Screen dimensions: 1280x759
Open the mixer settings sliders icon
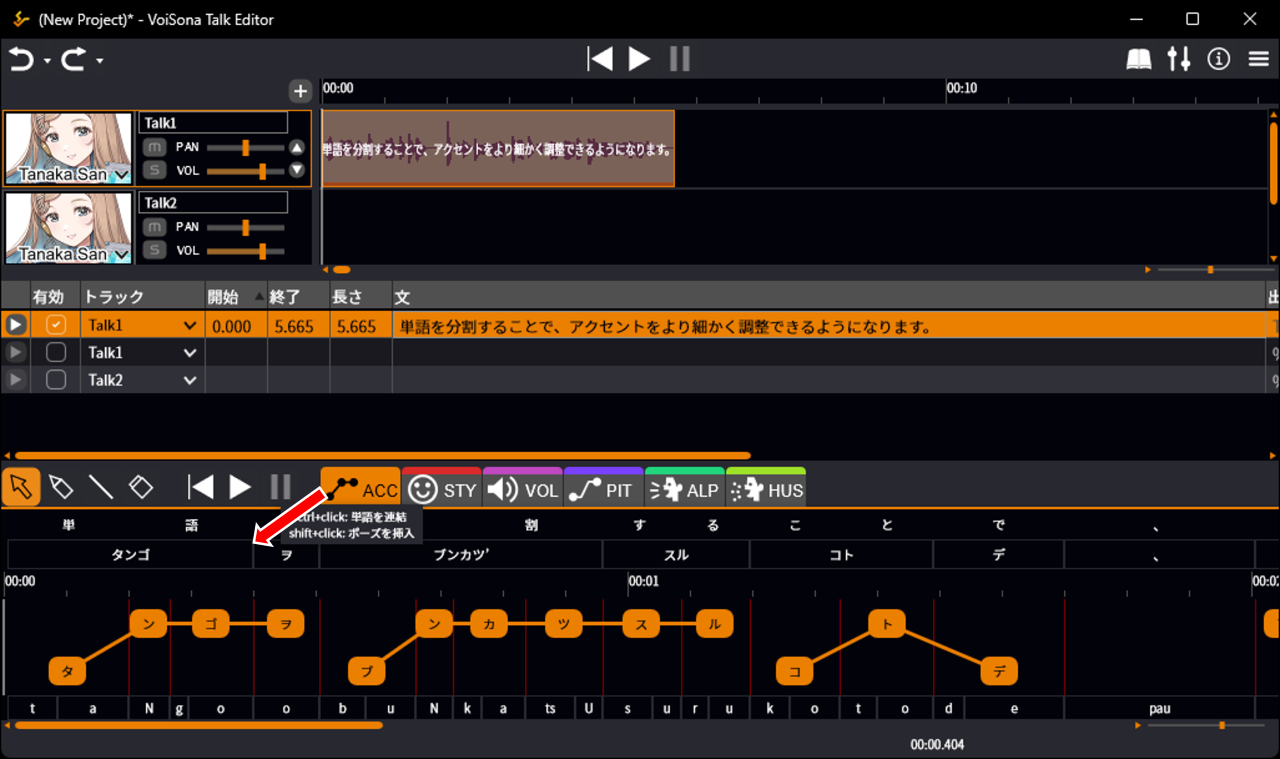point(1179,60)
